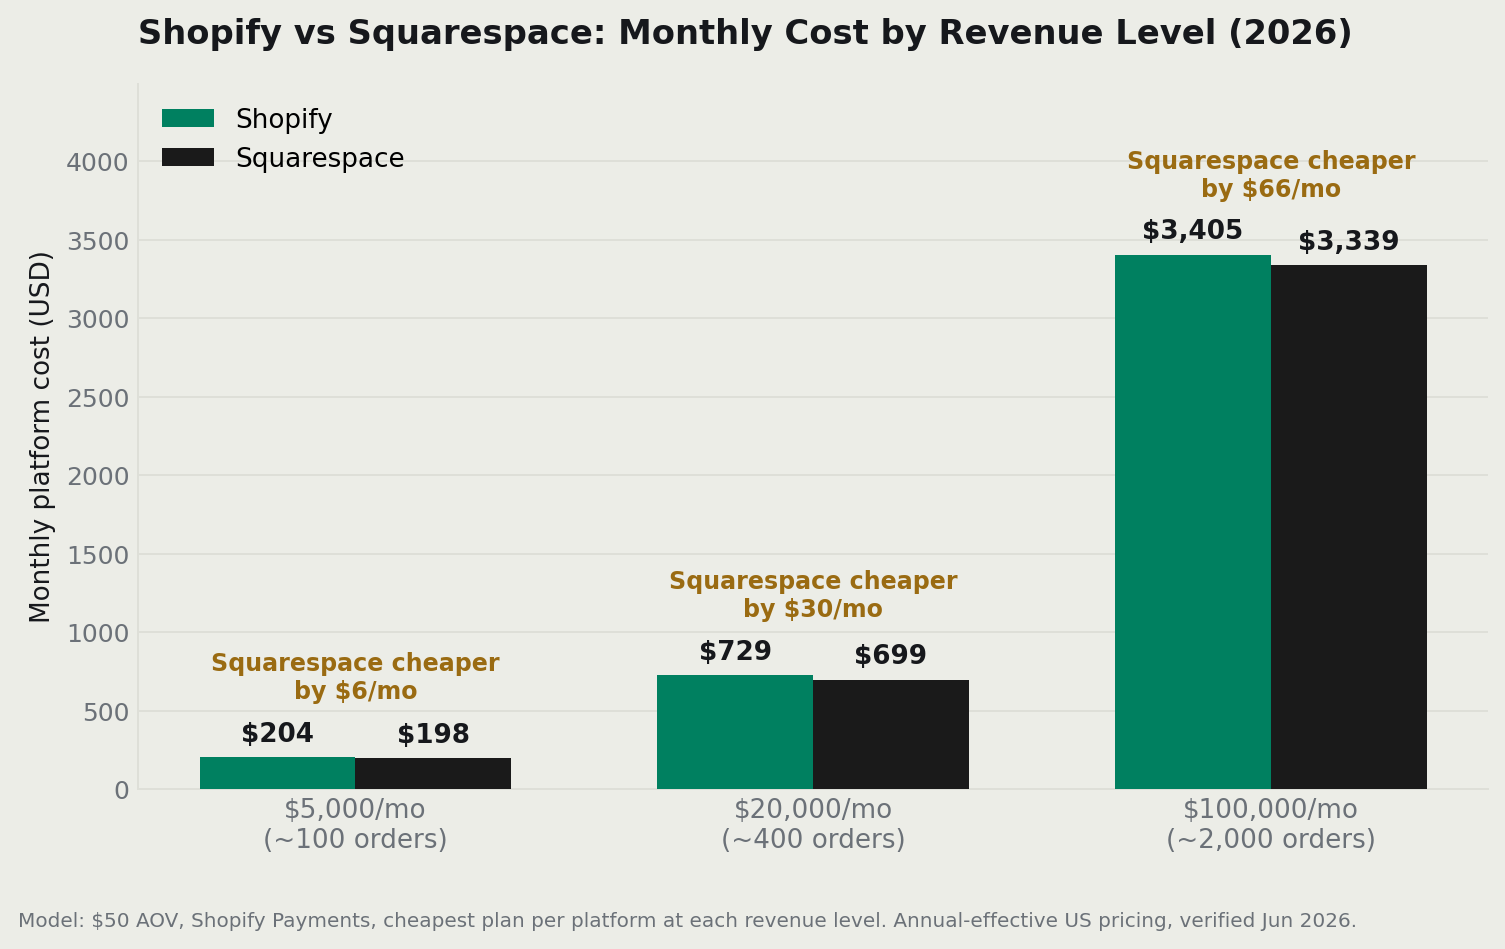Click the 'cheaper by $66/mo' annotation
1505x949 pixels.
[x=1271, y=175]
